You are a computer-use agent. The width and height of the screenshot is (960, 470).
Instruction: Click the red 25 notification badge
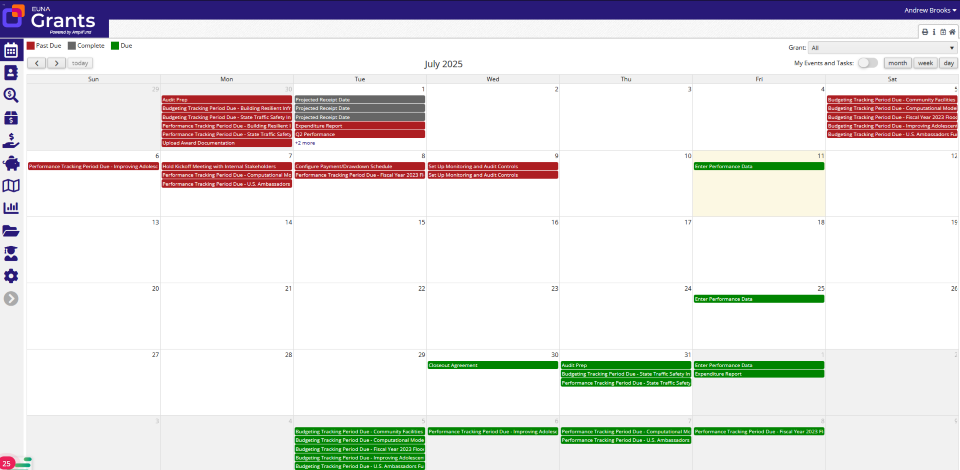point(7,463)
